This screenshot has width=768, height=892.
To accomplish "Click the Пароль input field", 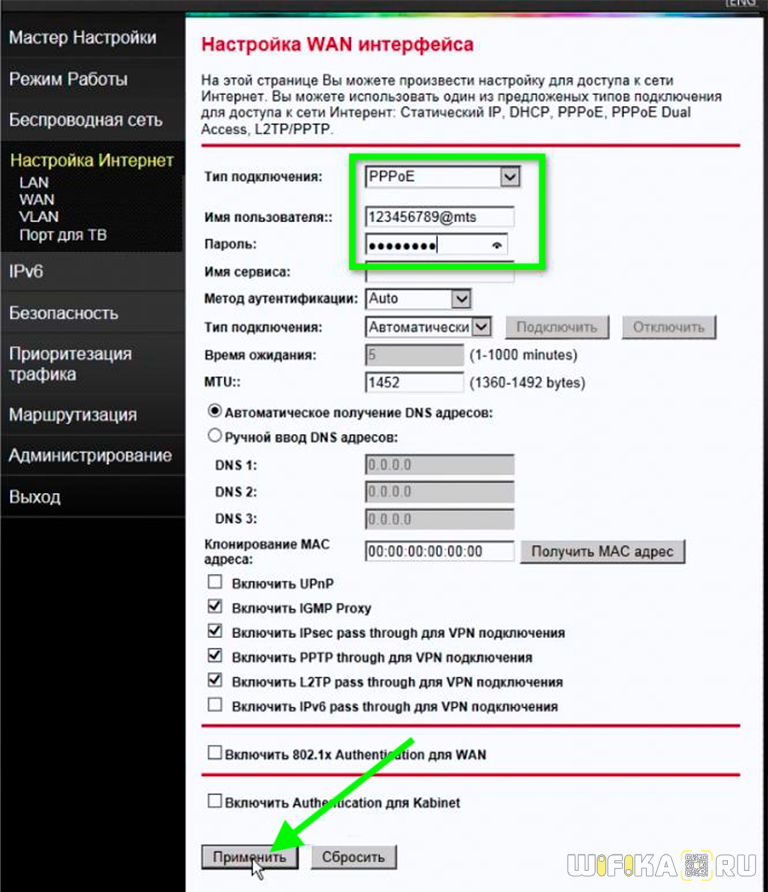I will (x=435, y=245).
